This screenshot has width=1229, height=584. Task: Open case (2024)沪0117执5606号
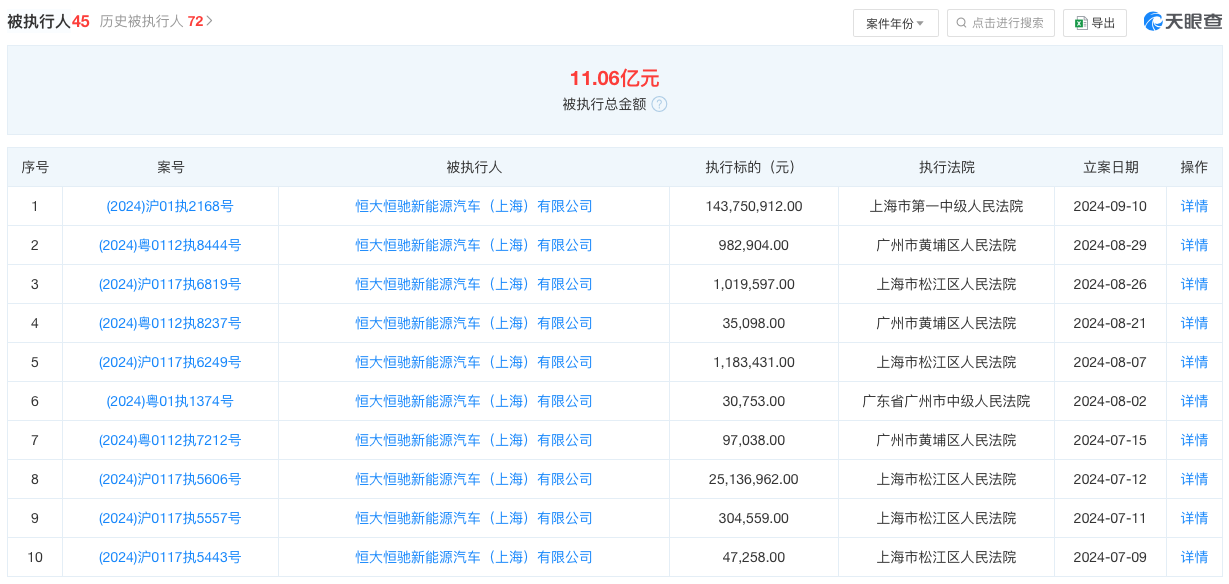pyautogui.click(x=170, y=479)
